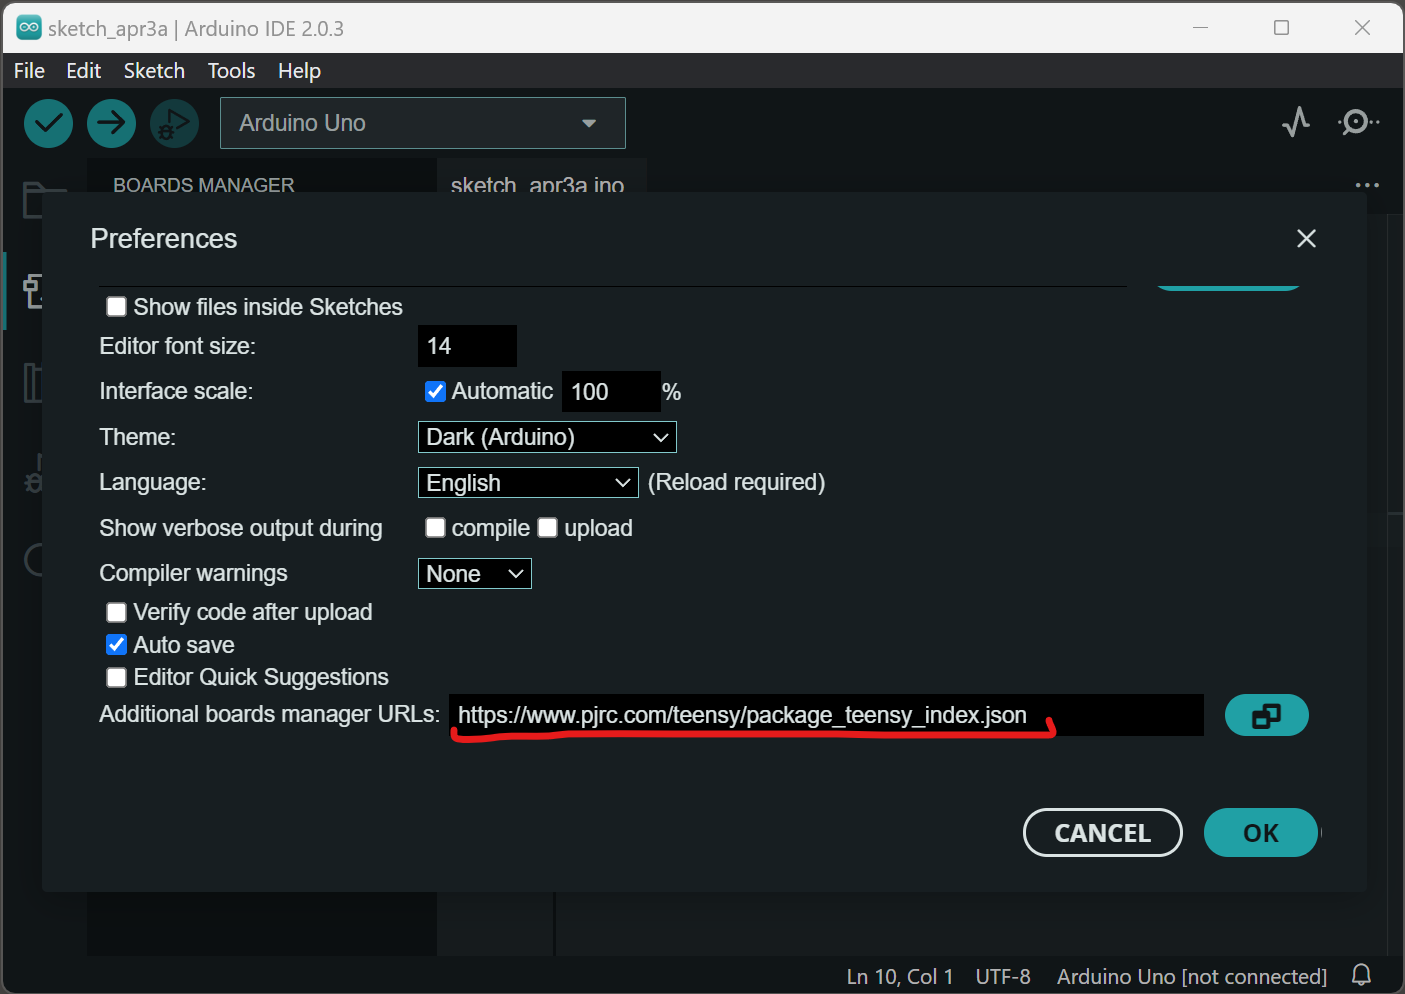Toggle Show files inside Sketches
1405x994 pixels.
point(117,307)
